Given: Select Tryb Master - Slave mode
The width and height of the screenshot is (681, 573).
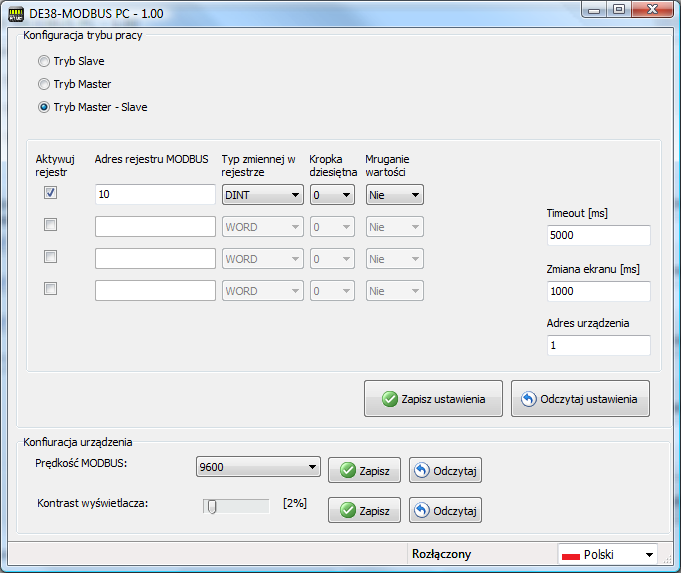Looking at the screenshot, I should click(44, 107).
